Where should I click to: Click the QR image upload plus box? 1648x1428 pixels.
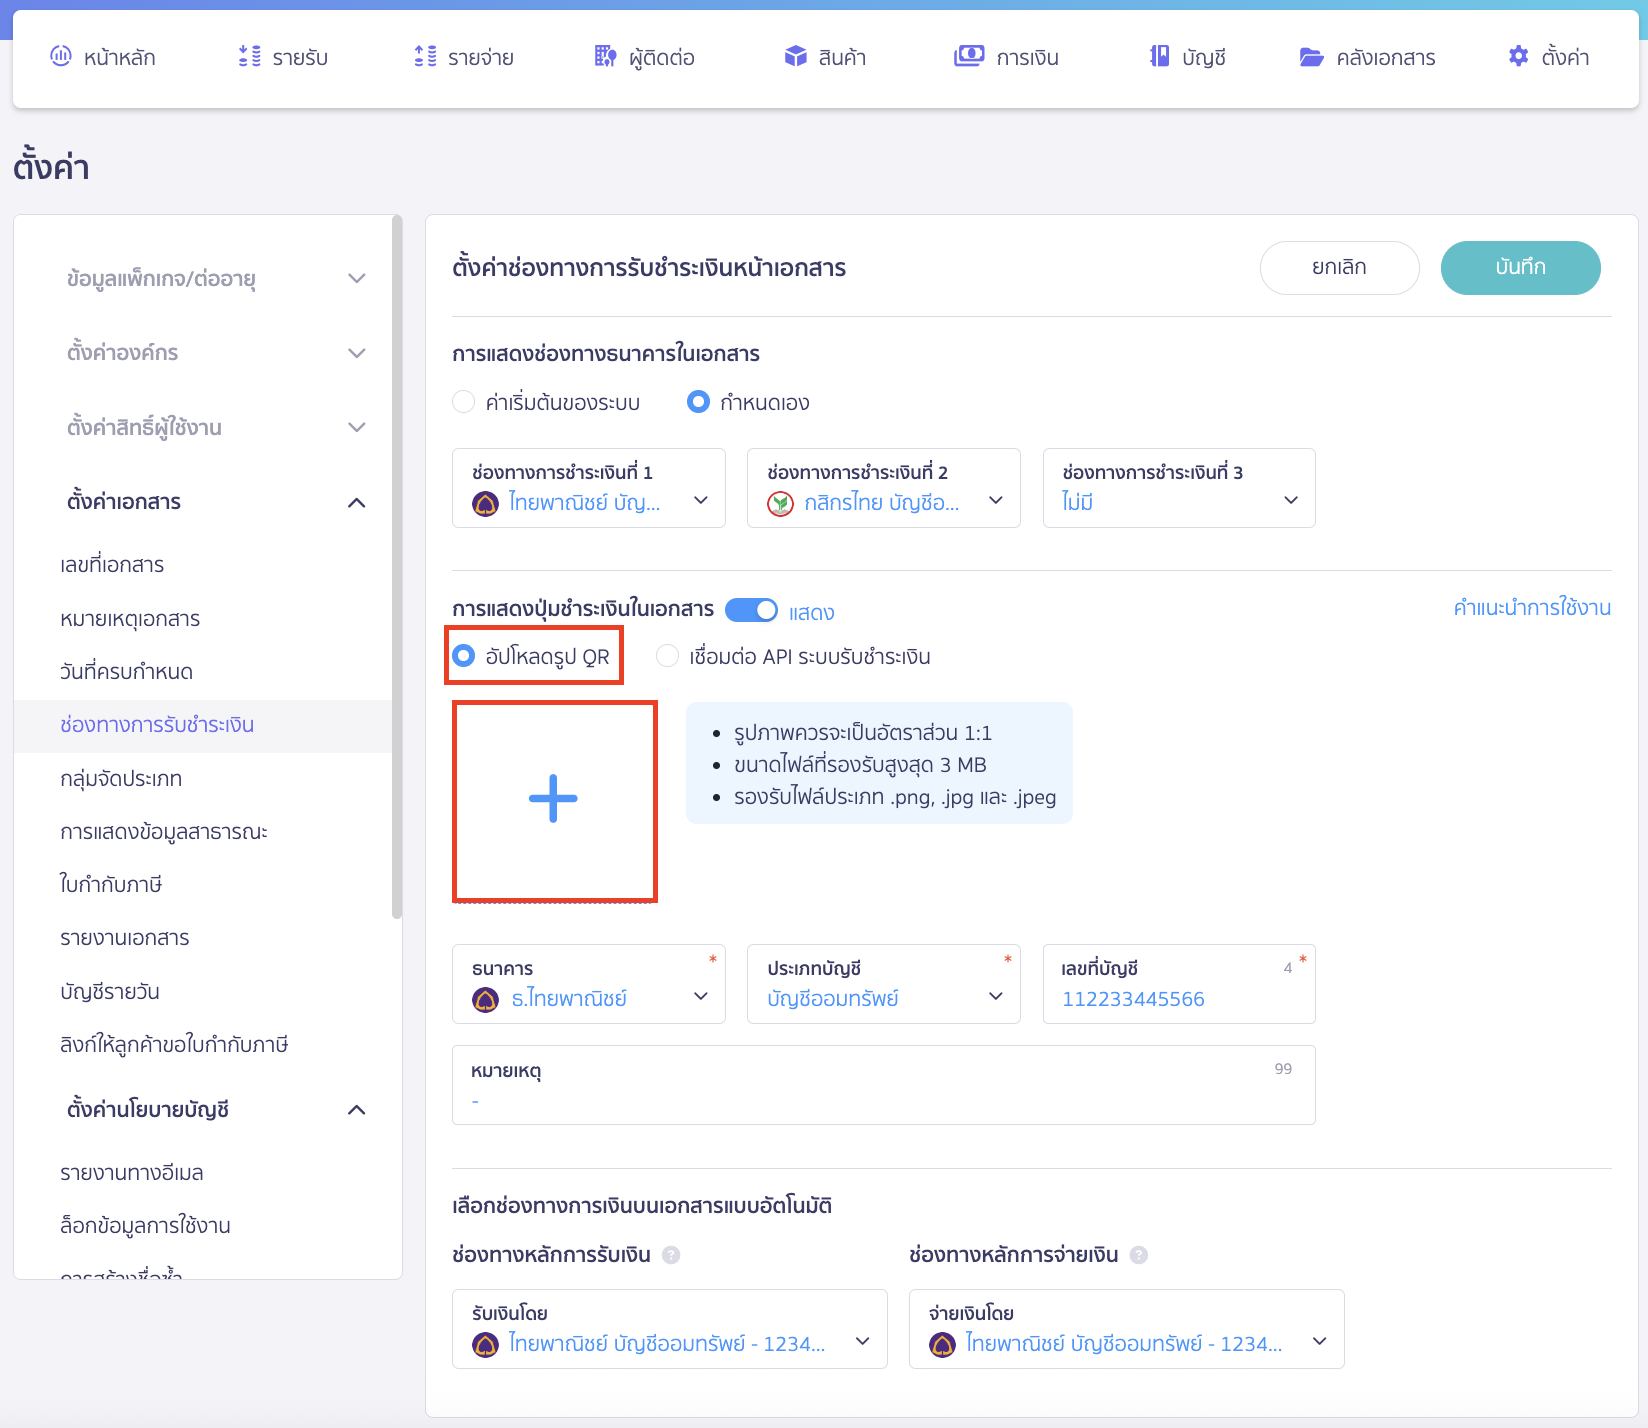(x=554, y=801)
